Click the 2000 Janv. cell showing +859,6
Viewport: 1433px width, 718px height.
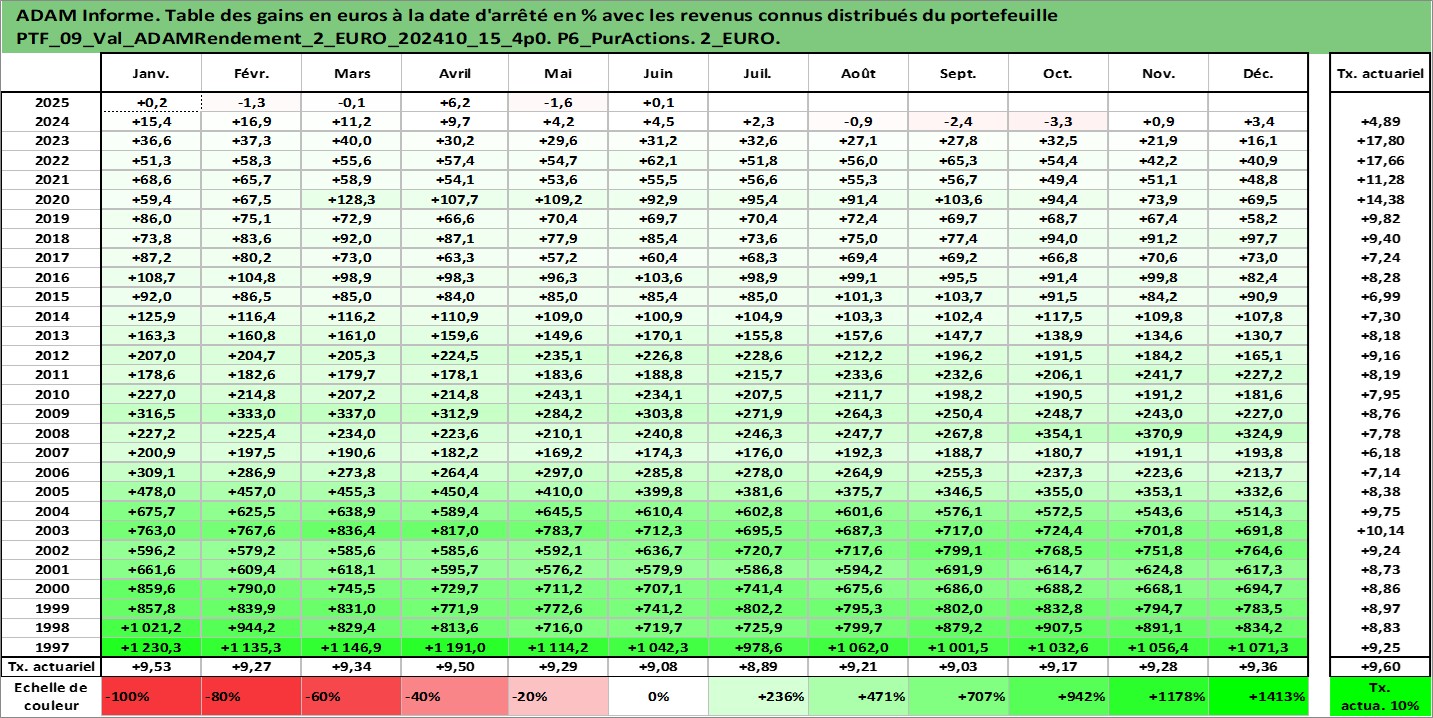point(151,589)
